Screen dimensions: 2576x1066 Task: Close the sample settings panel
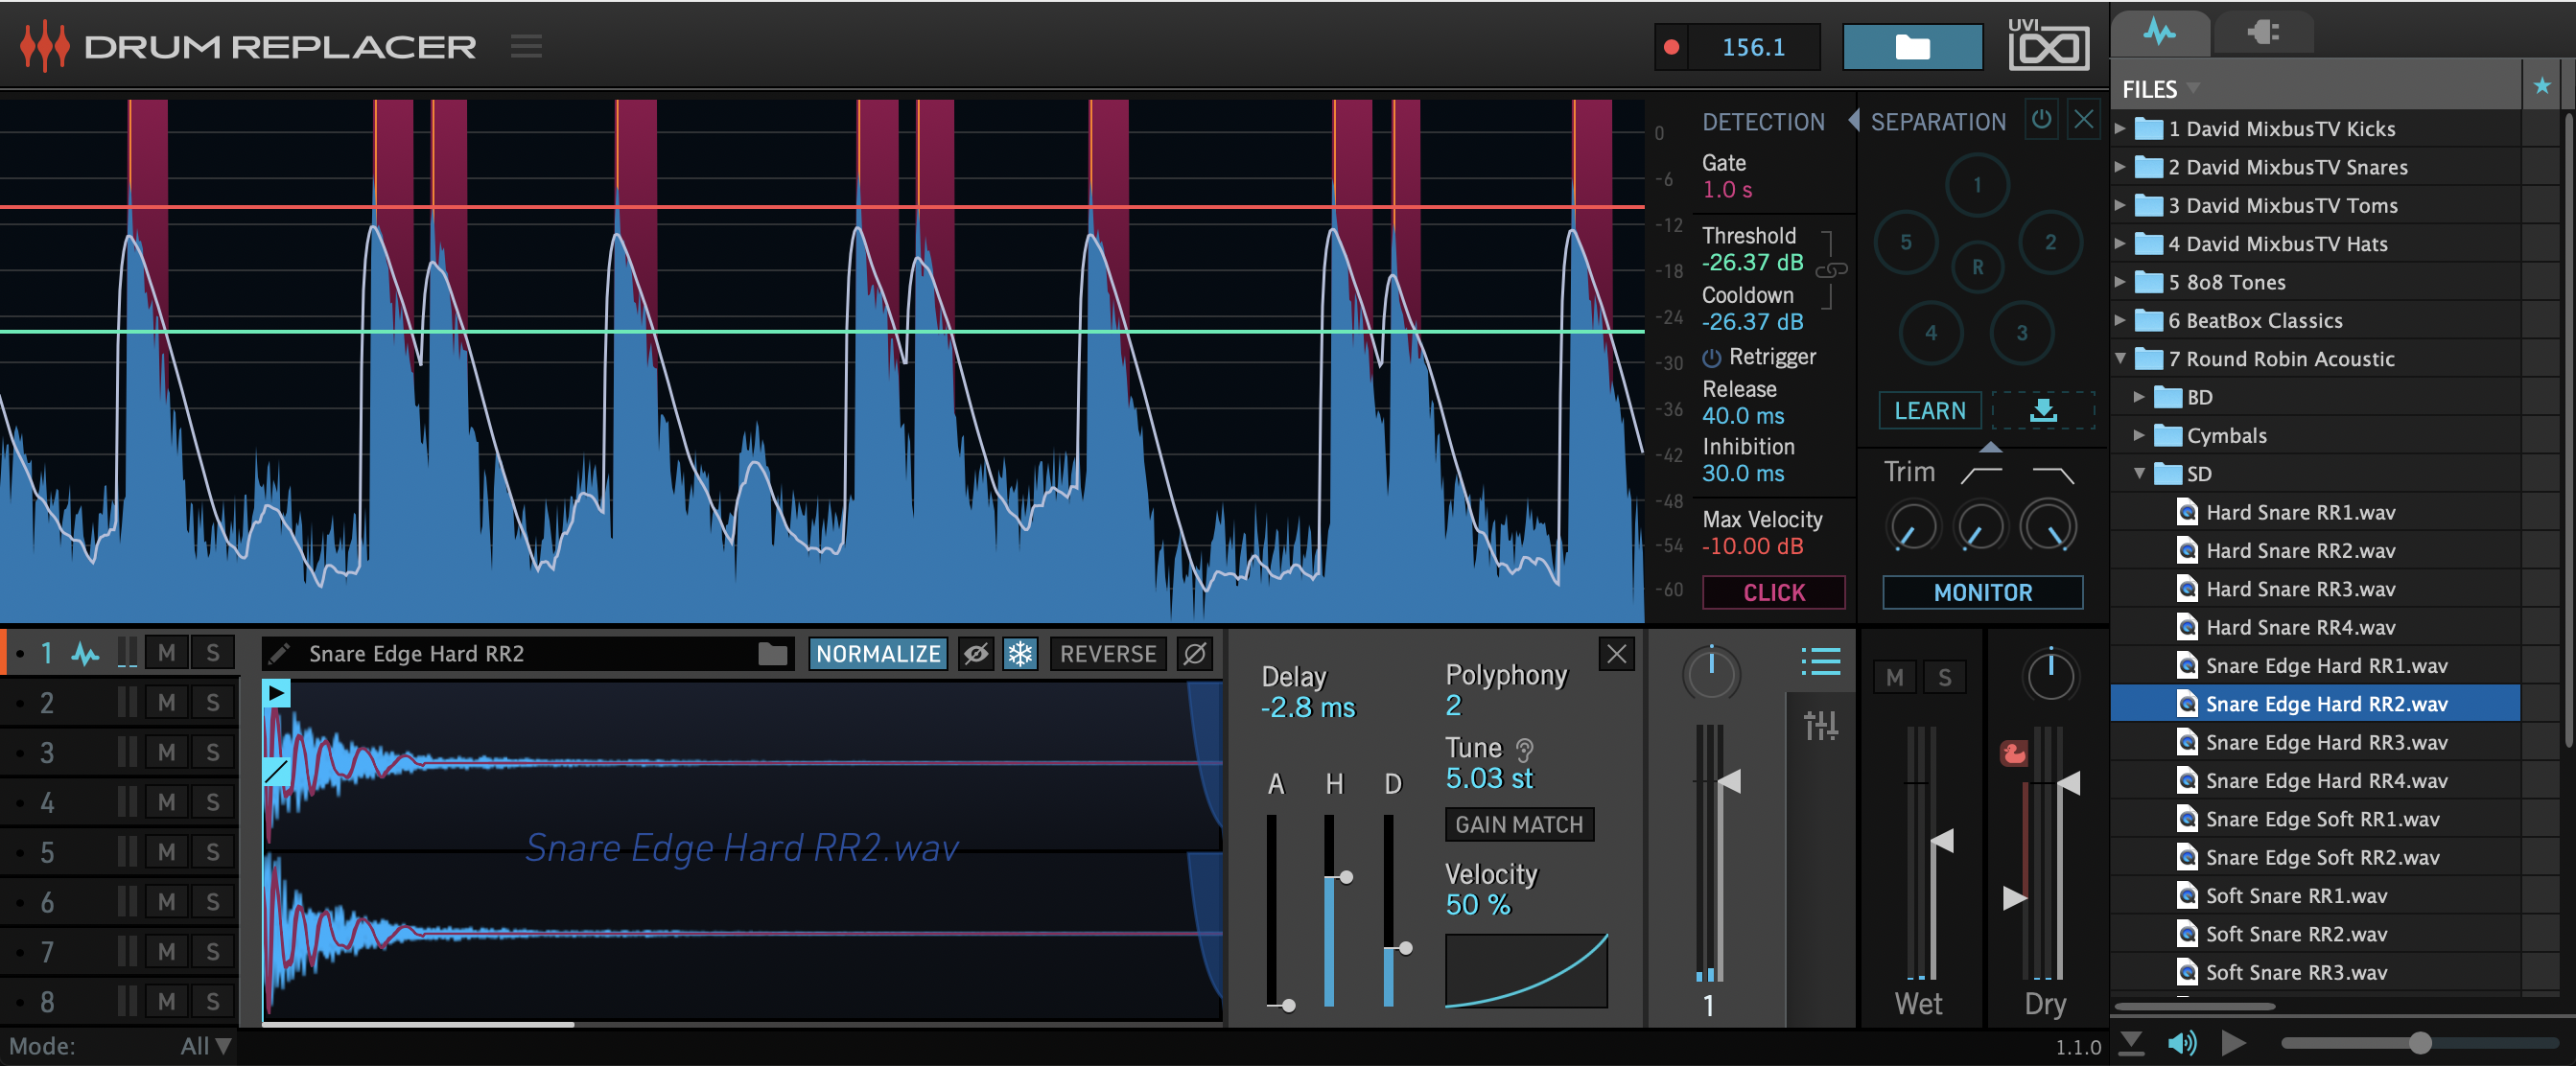pos(1616,654)
